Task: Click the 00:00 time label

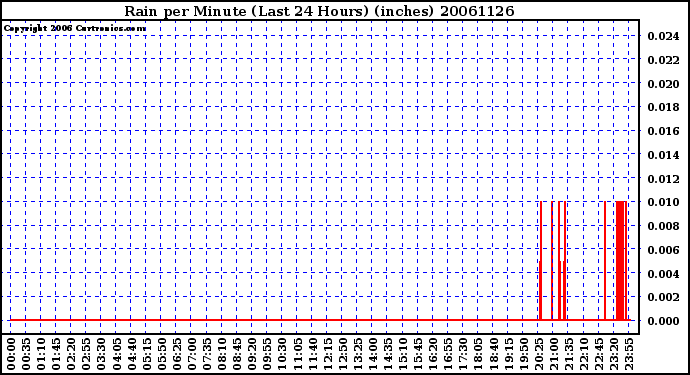Action: pos(11,354)
